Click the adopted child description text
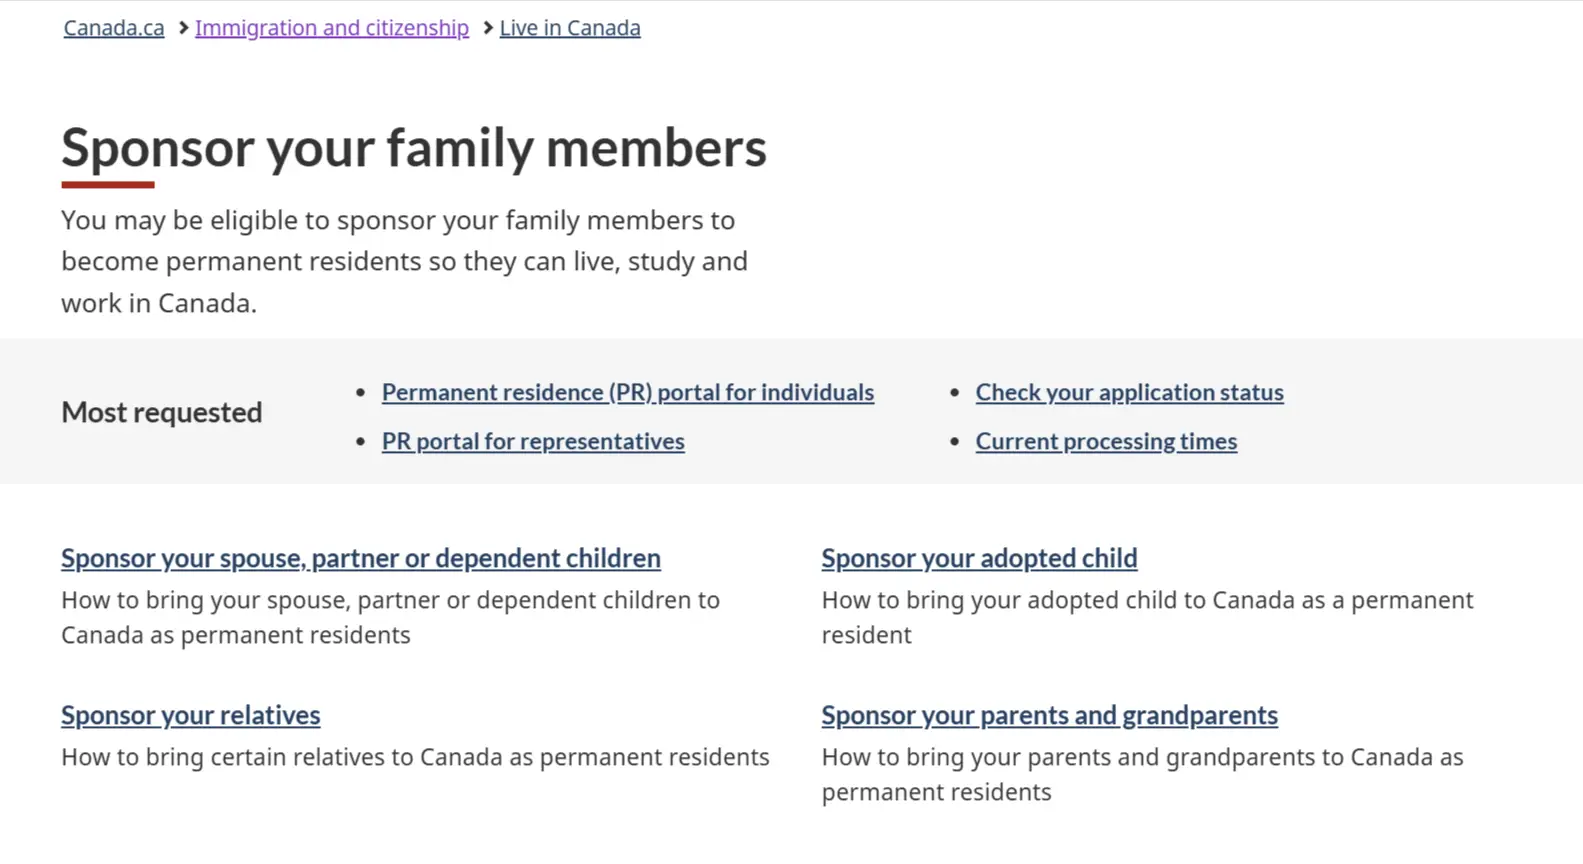The image size is (1583, 864). point(1146,617)
